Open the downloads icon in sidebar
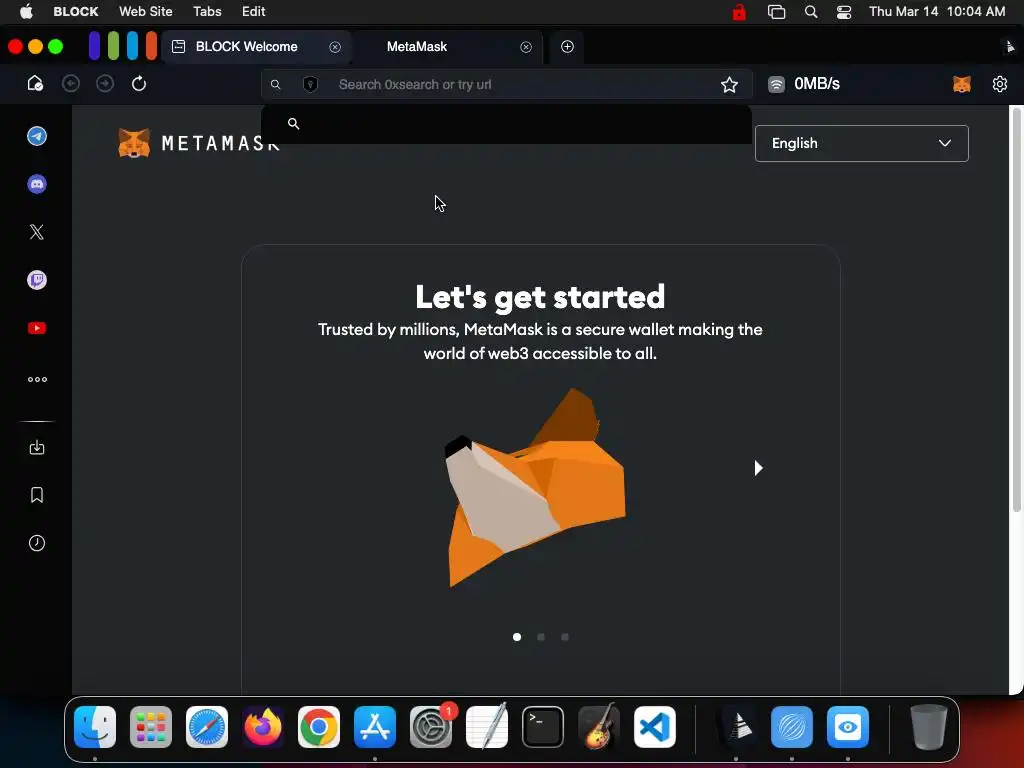This screenshot has height=768, width=1024. tap(37, 447)
